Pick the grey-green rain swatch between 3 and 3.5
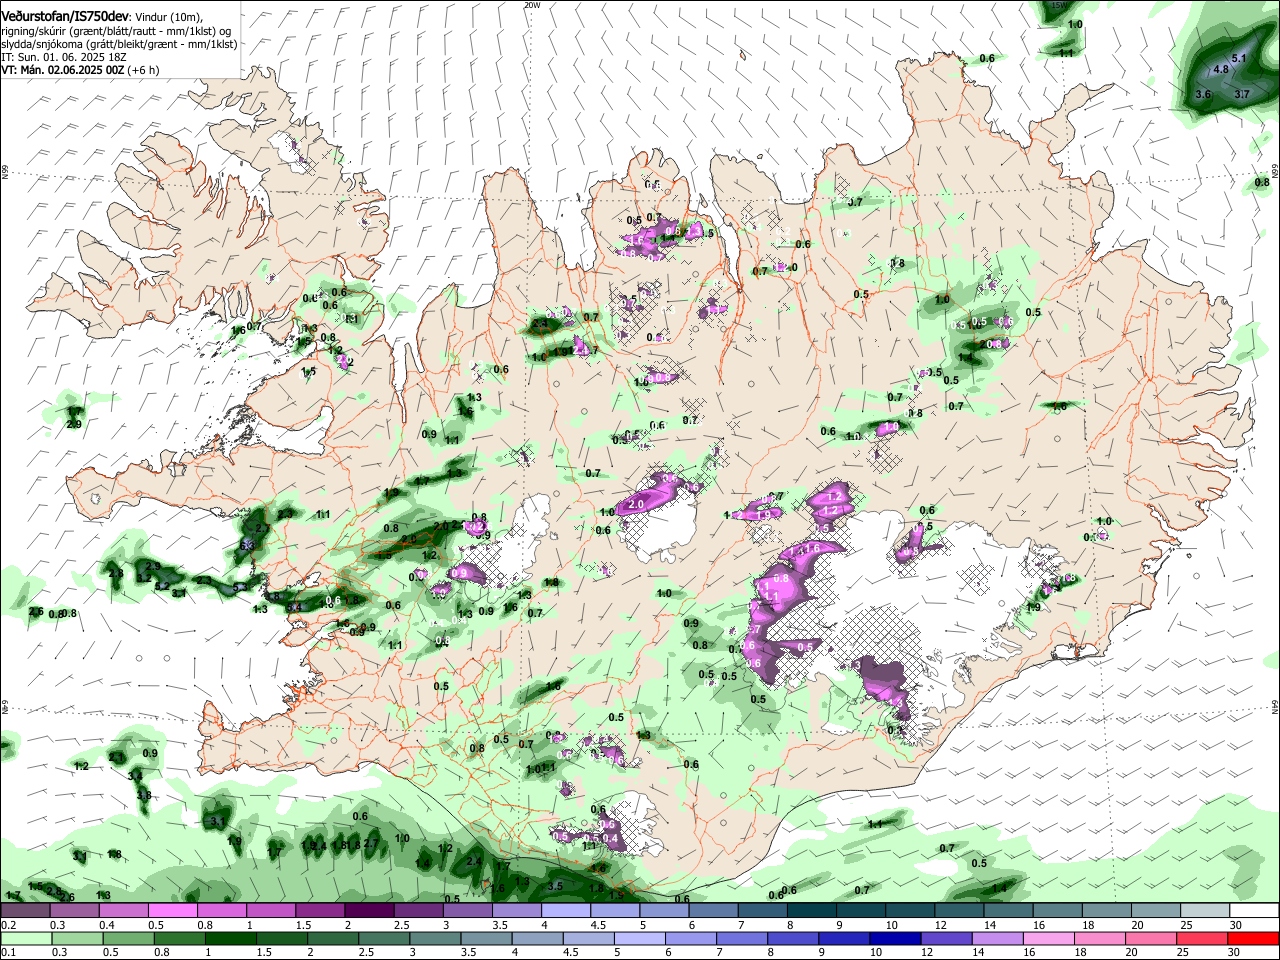The height and width of the screenshot is (960, 1280). pyautogui.click(x=434, y=939)
